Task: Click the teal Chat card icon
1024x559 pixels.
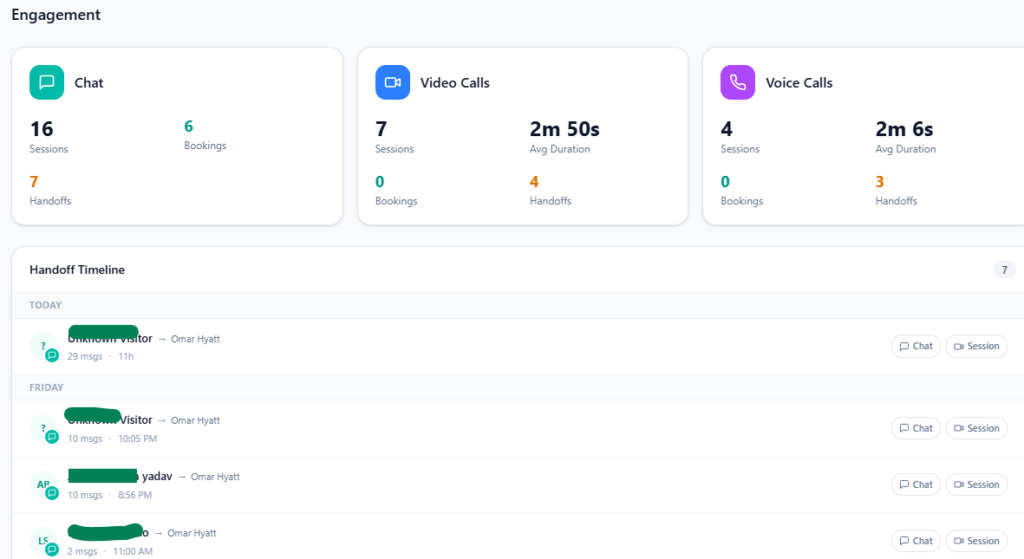Action: click(x=47, y=82)
